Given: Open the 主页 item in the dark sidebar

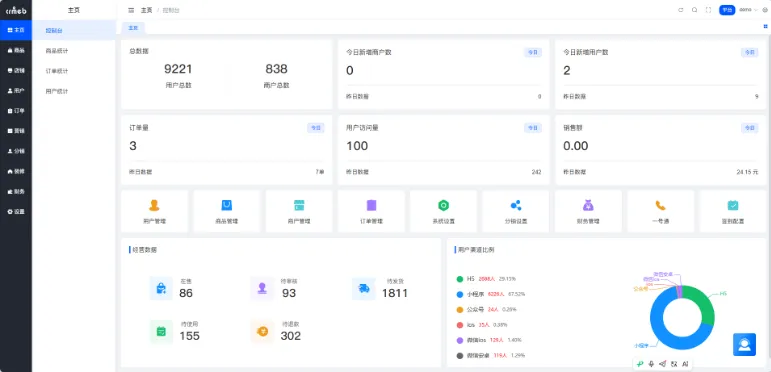Looking at the screenshot, I should (16, 30).
